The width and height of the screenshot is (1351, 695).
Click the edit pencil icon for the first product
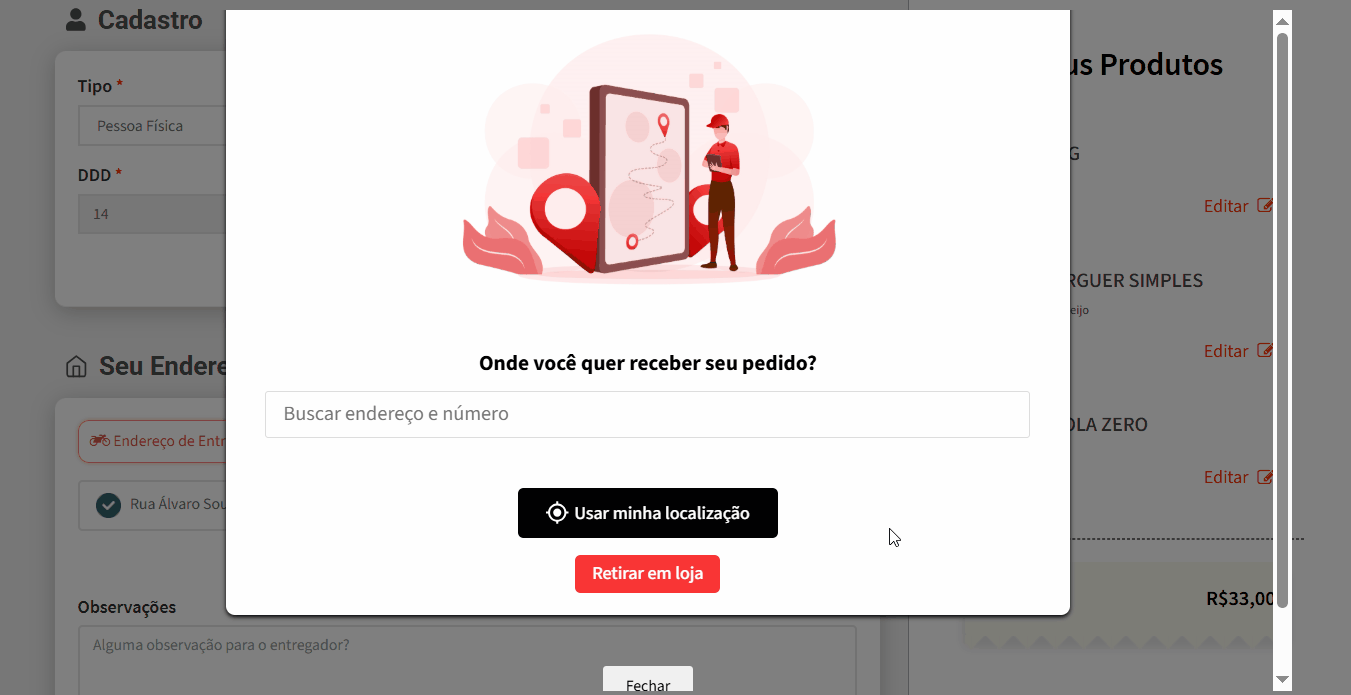(x=1265, y=206)
